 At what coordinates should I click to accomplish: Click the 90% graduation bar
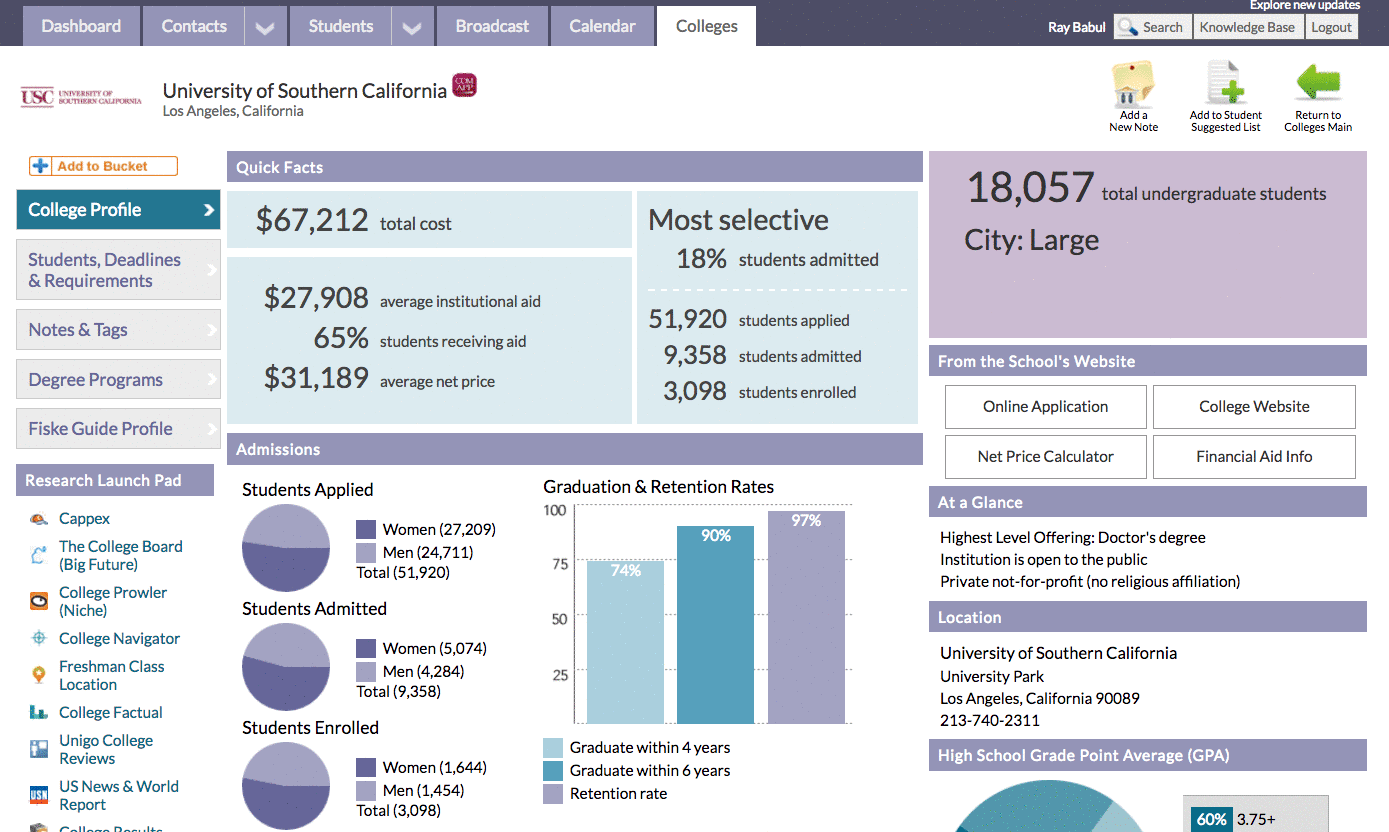point(715,625)
